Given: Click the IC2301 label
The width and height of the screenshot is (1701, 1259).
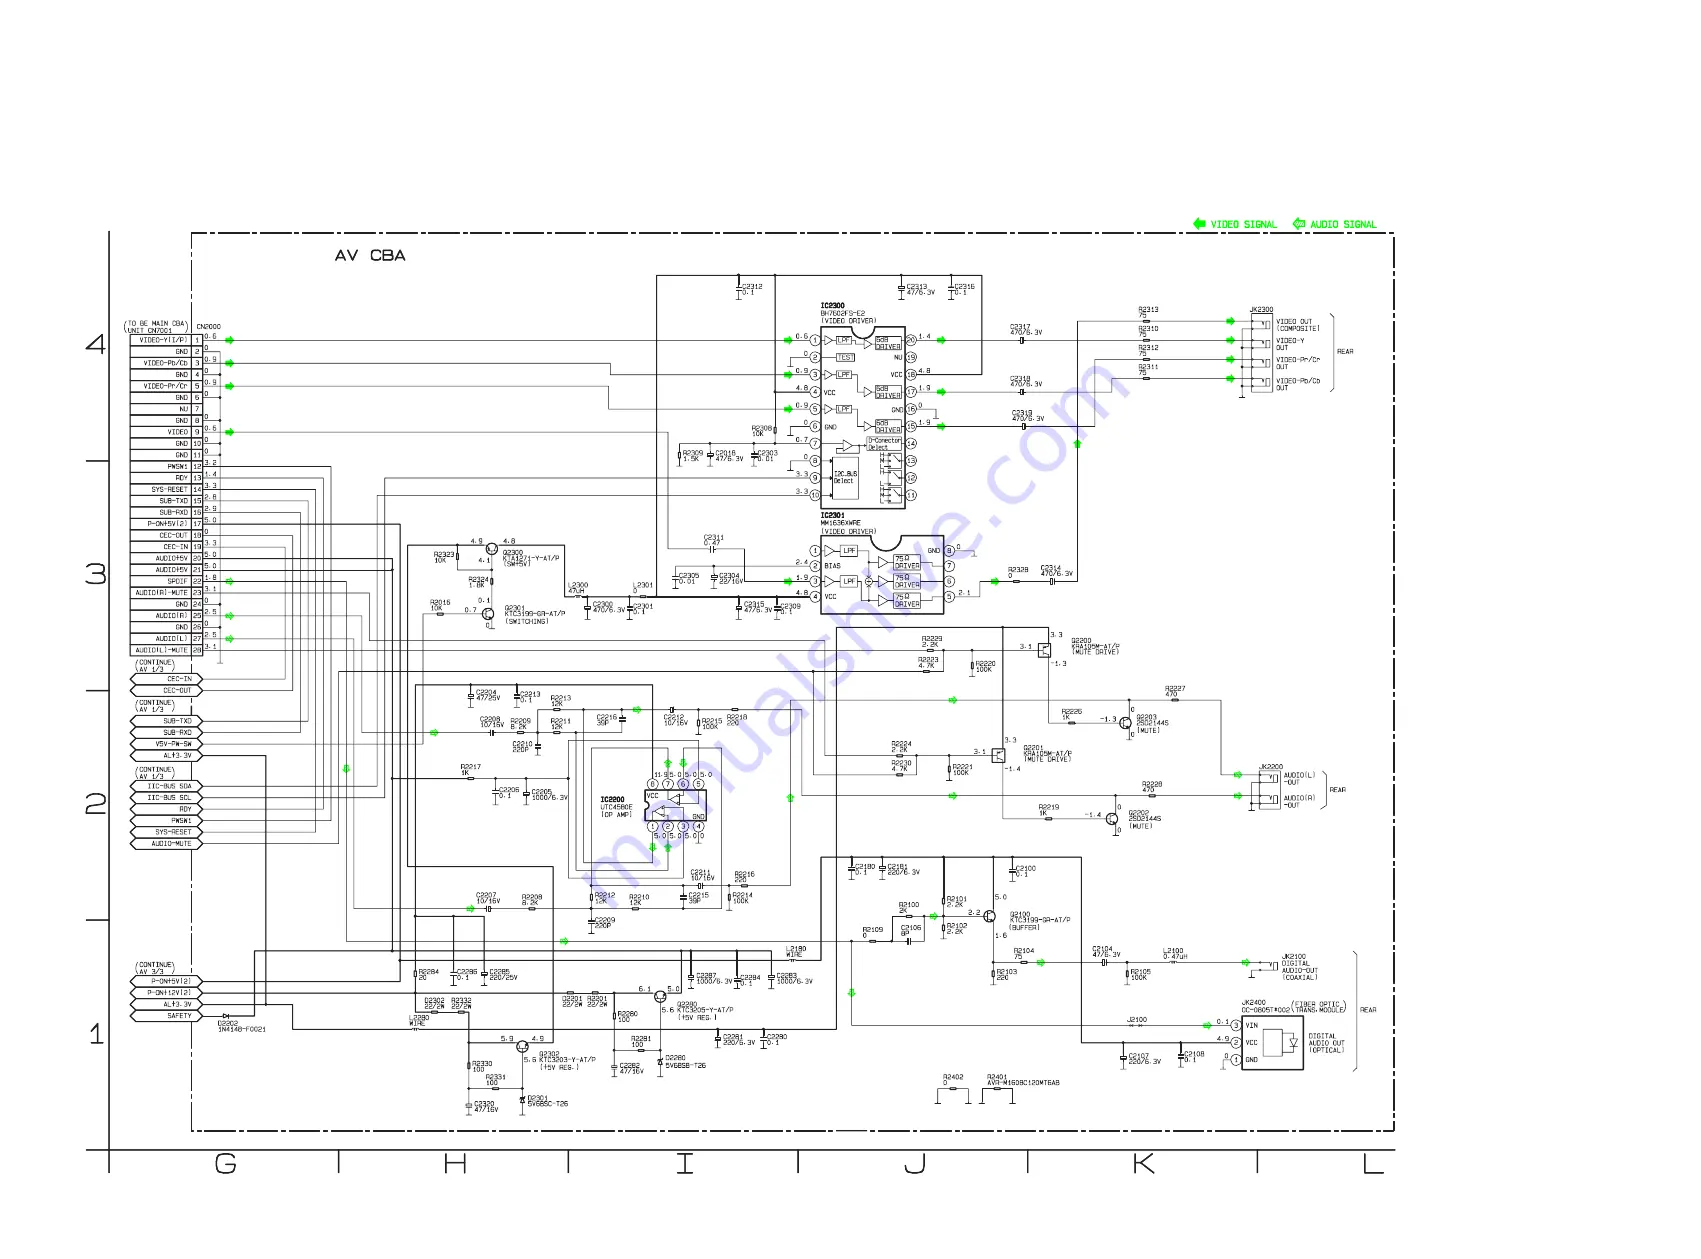Looking at the screenshot, I should (832, 516).
